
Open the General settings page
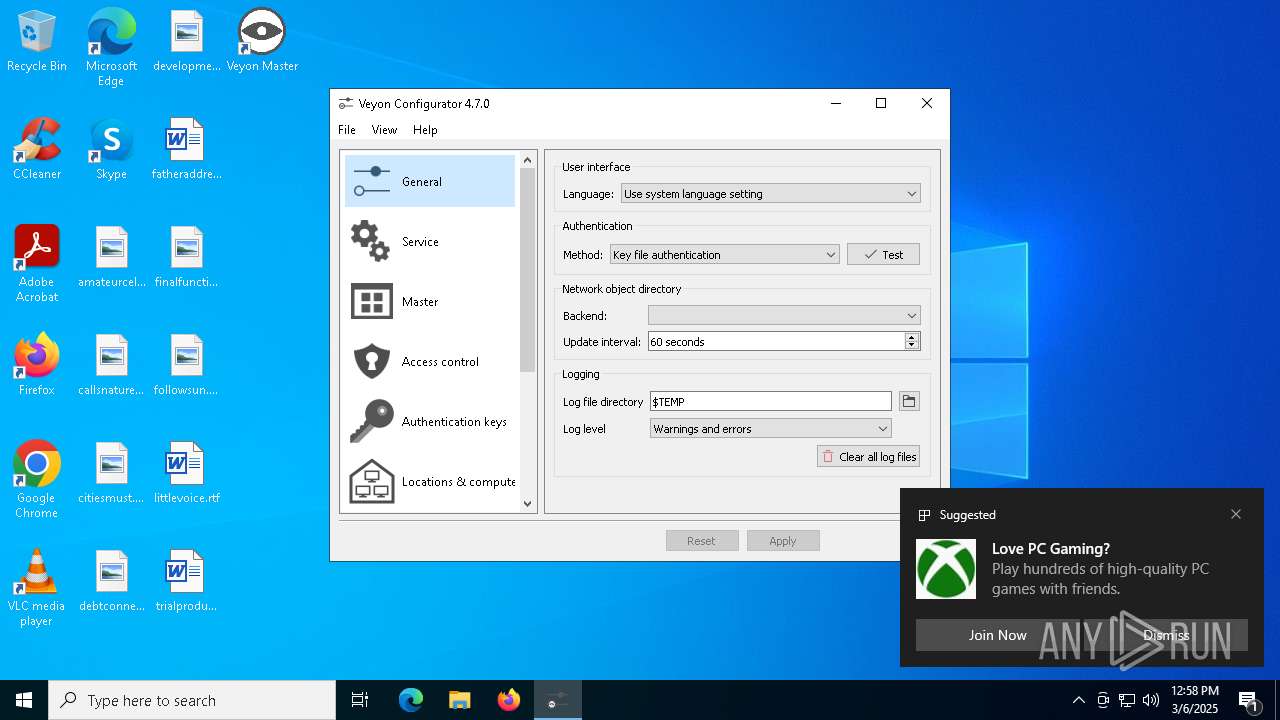click(430, 181)
